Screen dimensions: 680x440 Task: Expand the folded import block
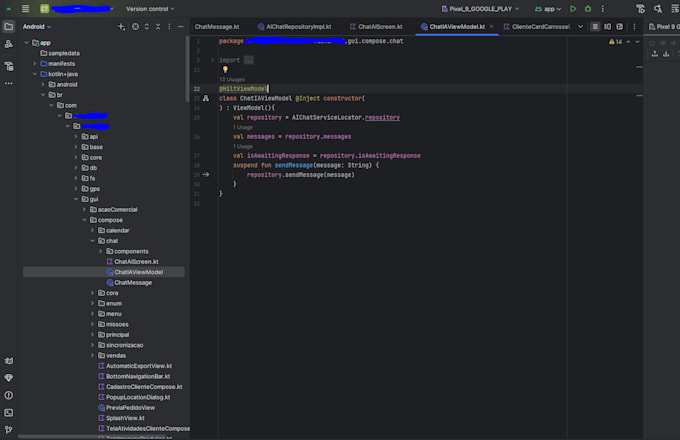click(x=212, y=60)
